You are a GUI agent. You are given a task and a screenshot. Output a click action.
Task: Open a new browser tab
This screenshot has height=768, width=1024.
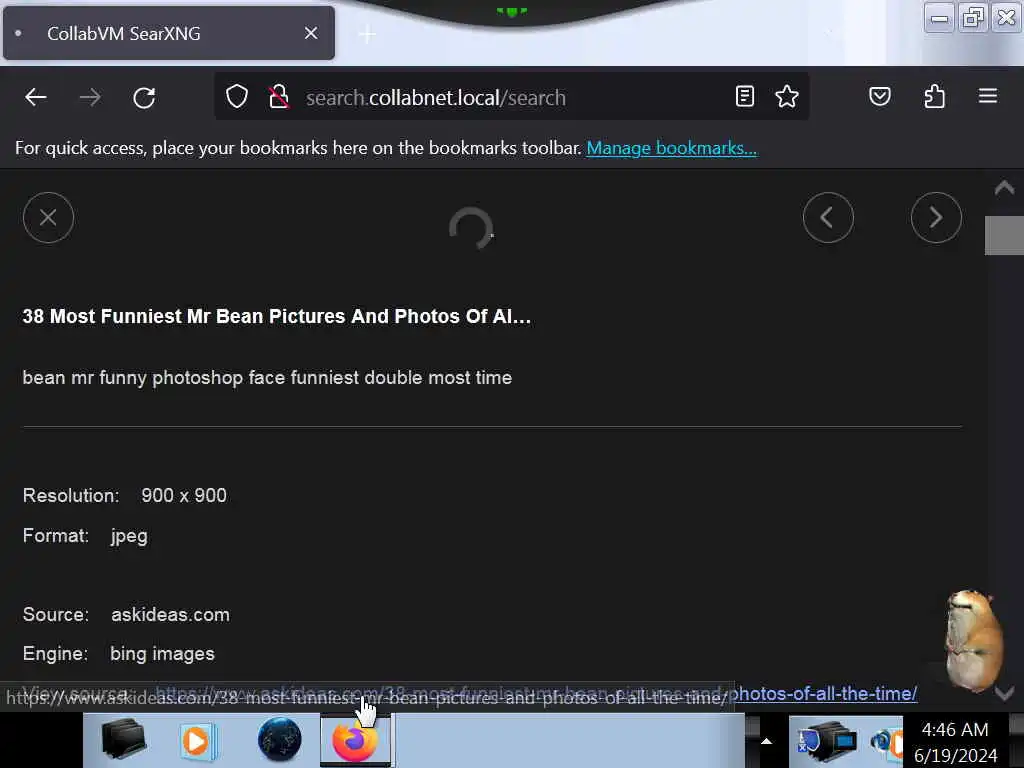[x=367, y=35]
